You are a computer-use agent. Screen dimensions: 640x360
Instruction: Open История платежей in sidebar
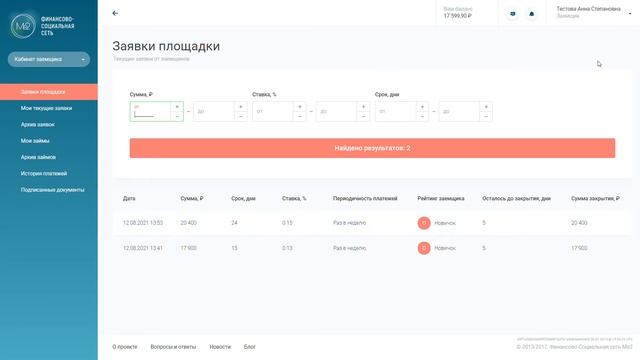[44, 173]
